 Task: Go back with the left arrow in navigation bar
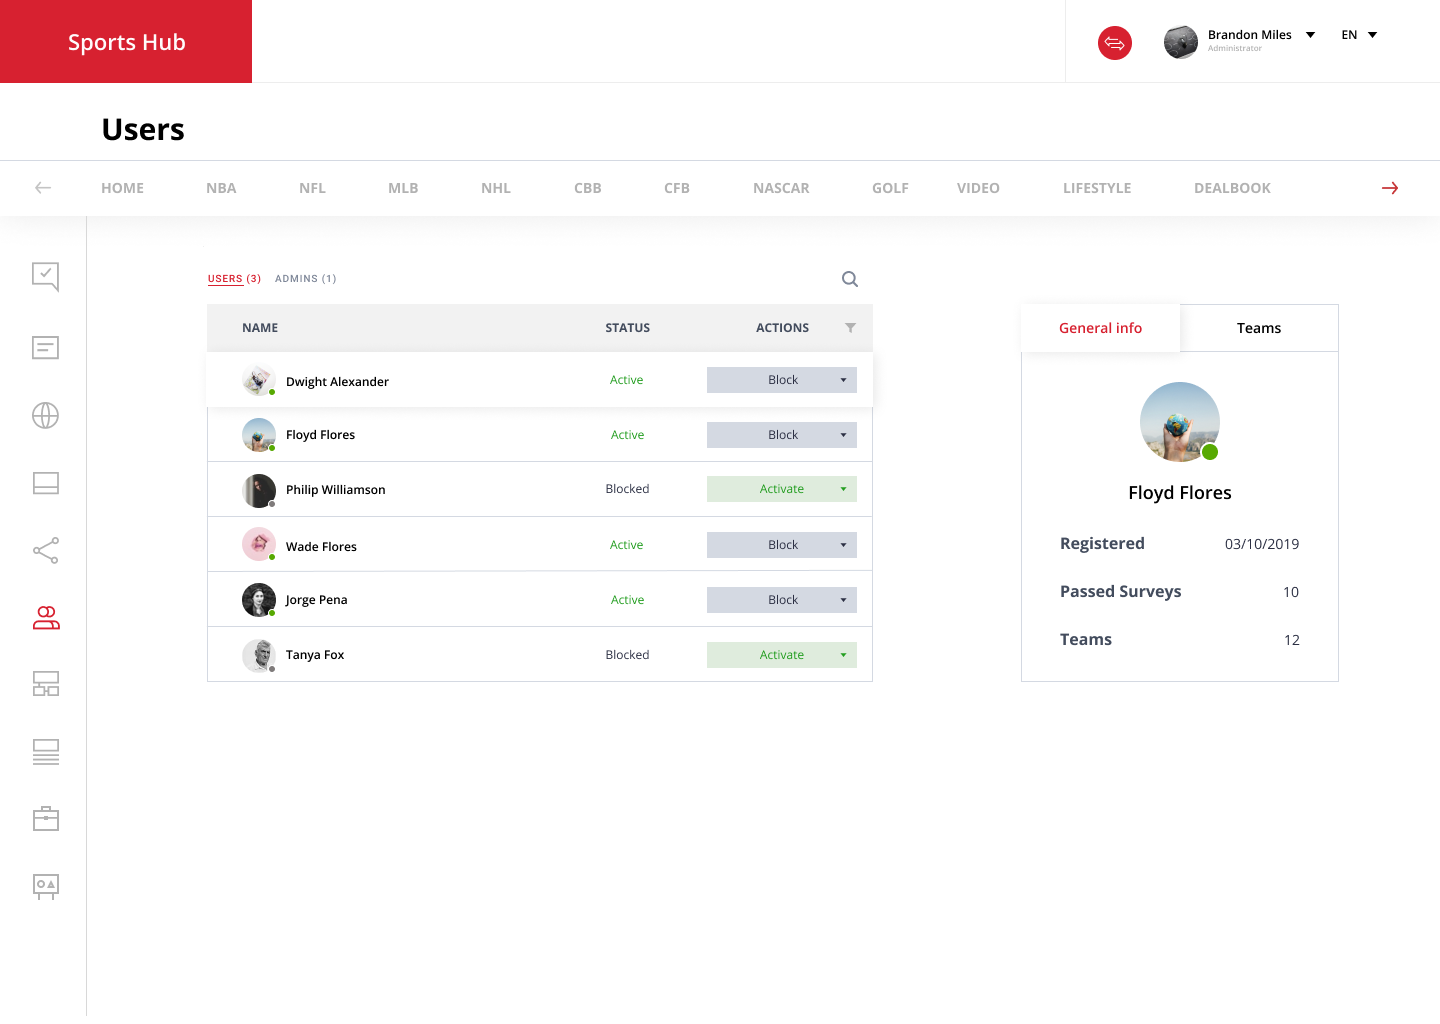click(43, 188)
